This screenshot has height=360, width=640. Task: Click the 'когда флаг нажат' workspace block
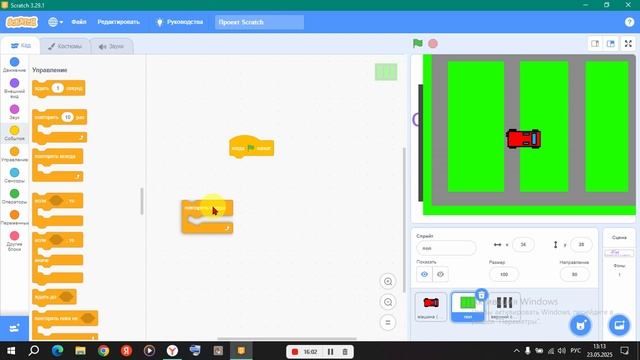[x=251, y=147]
